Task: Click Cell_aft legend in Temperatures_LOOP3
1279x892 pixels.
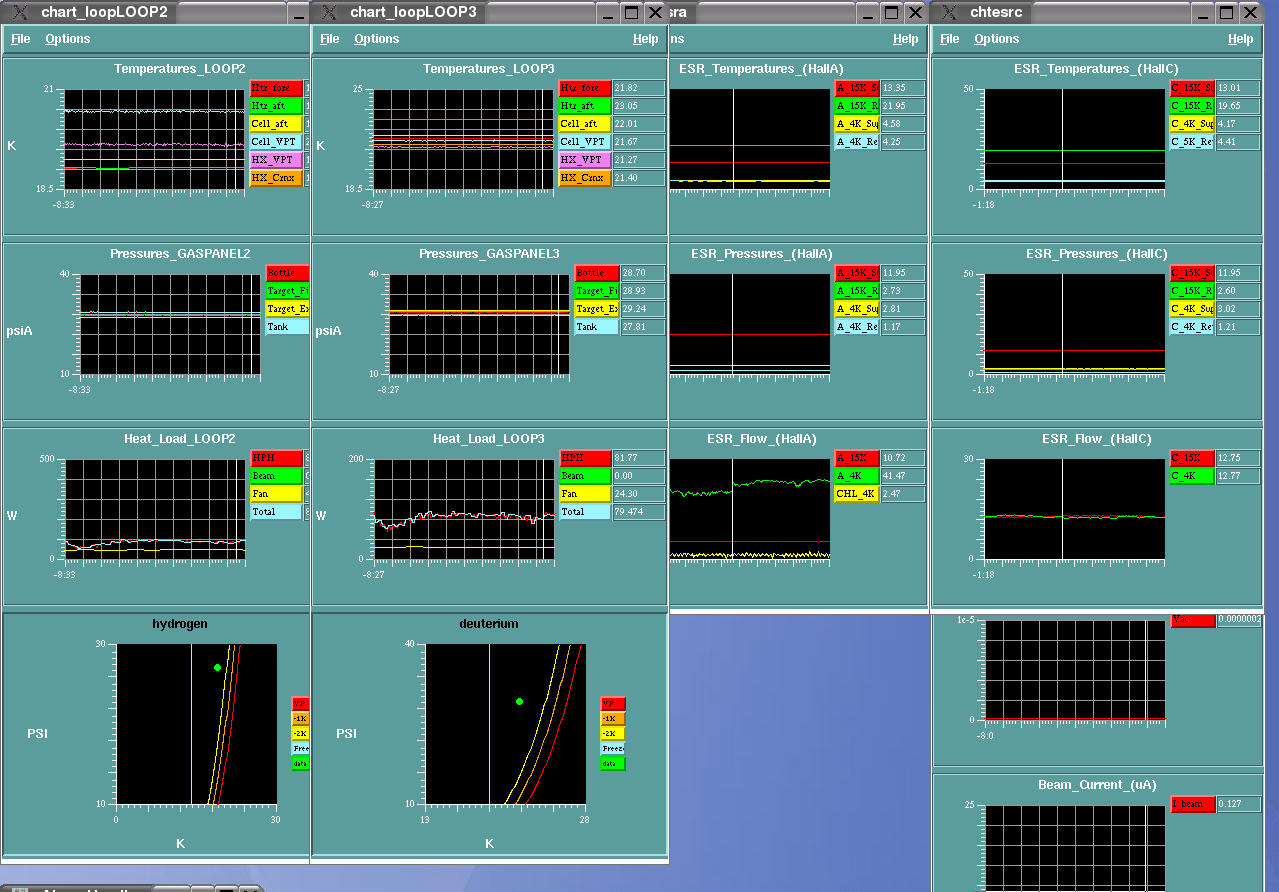Action: click(585, 124)
